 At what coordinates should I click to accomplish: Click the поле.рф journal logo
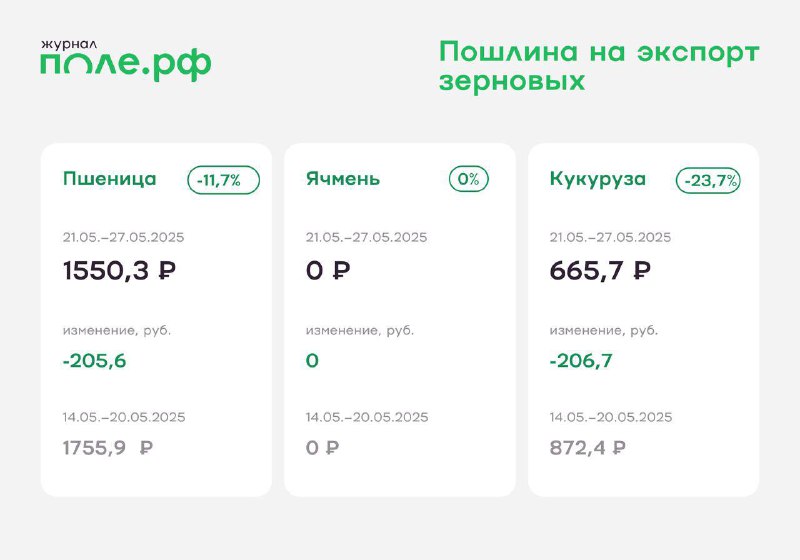126,61
